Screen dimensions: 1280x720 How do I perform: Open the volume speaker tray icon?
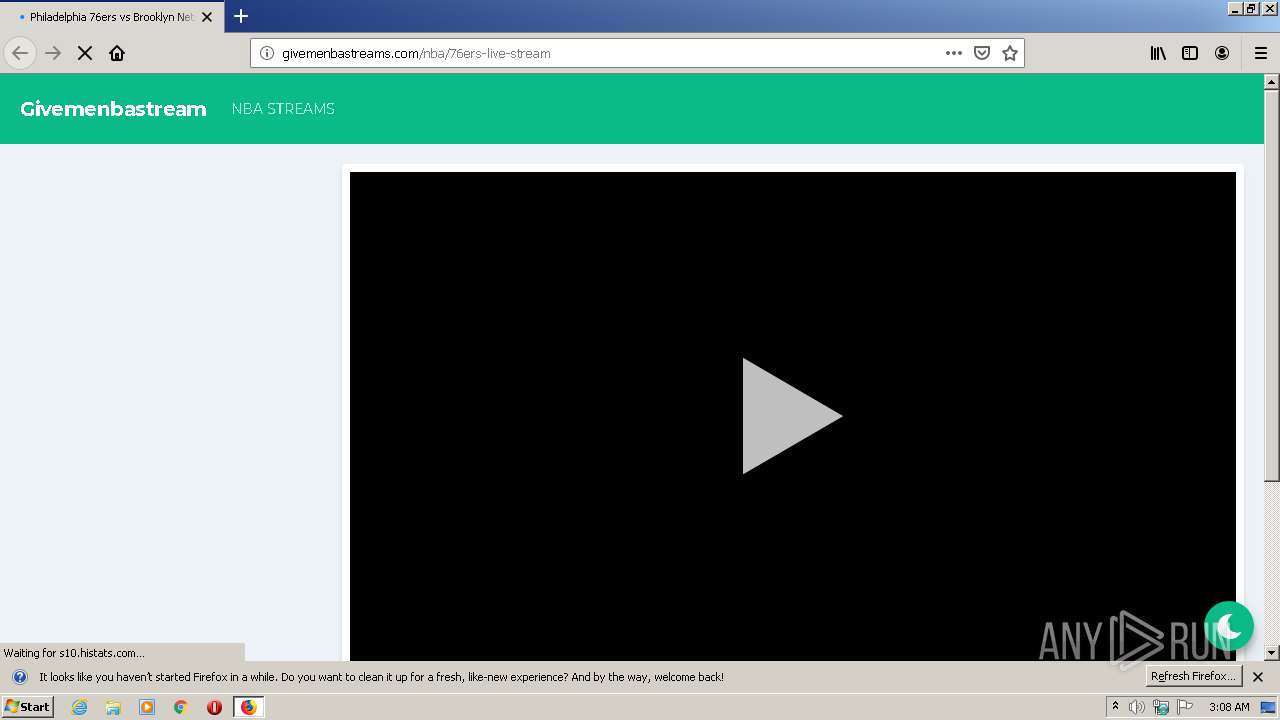coord(1137,707)
